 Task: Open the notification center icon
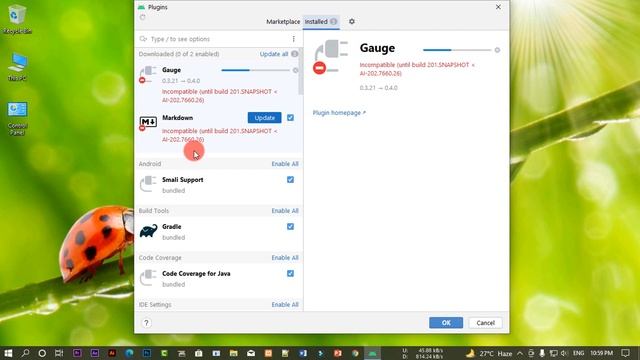click(625, 353)
